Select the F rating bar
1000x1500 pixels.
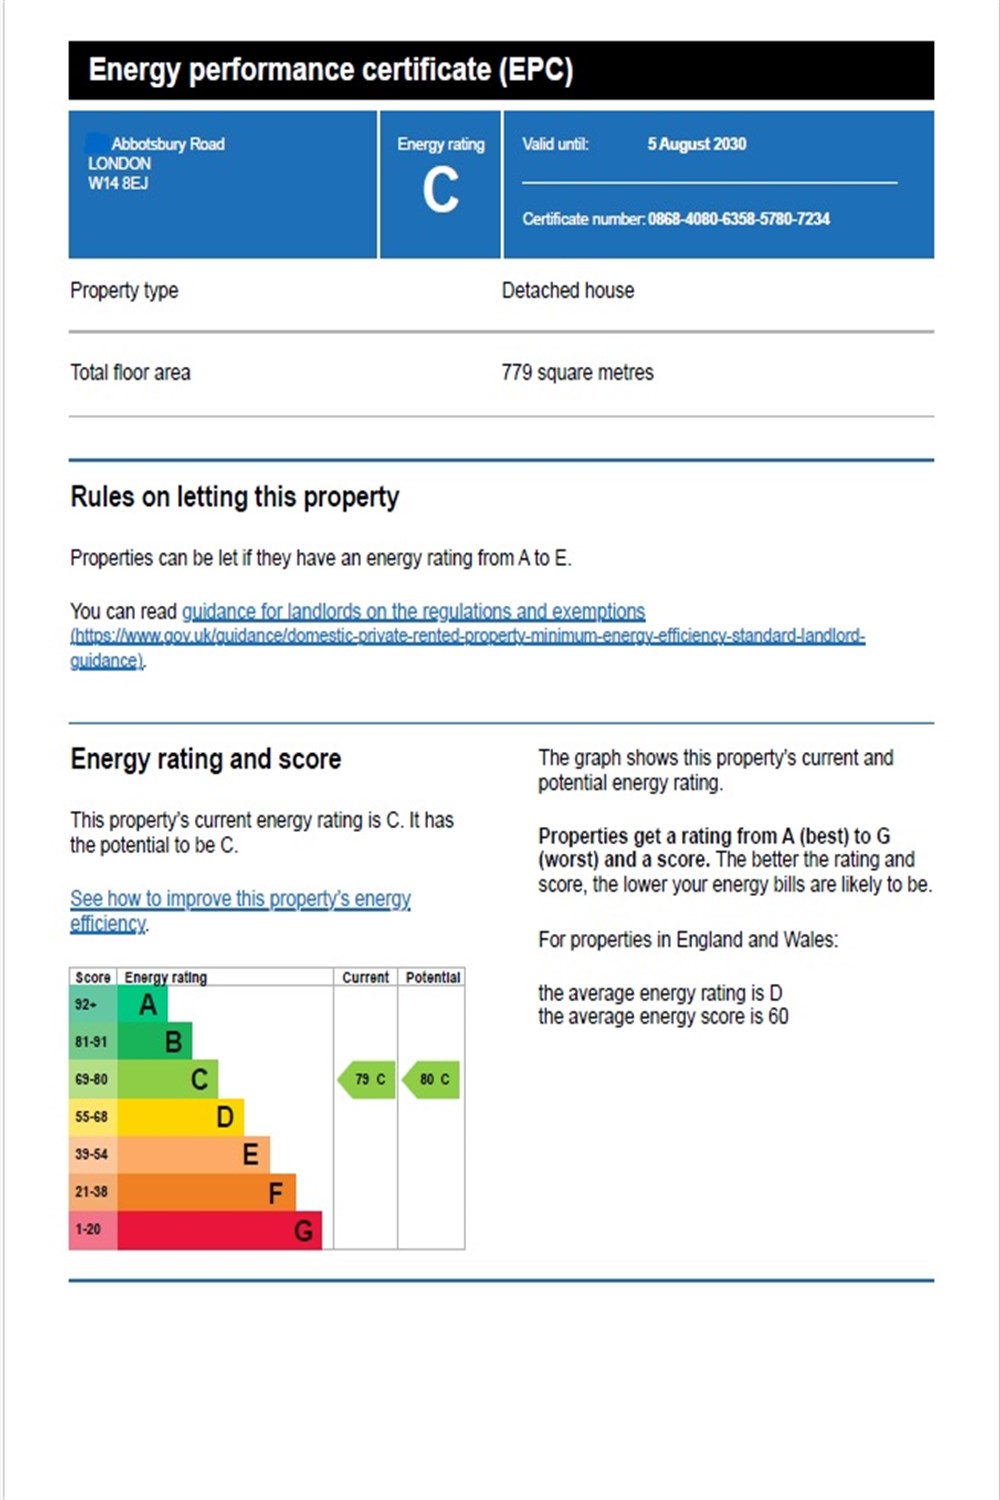click(x=207, y=1192)
